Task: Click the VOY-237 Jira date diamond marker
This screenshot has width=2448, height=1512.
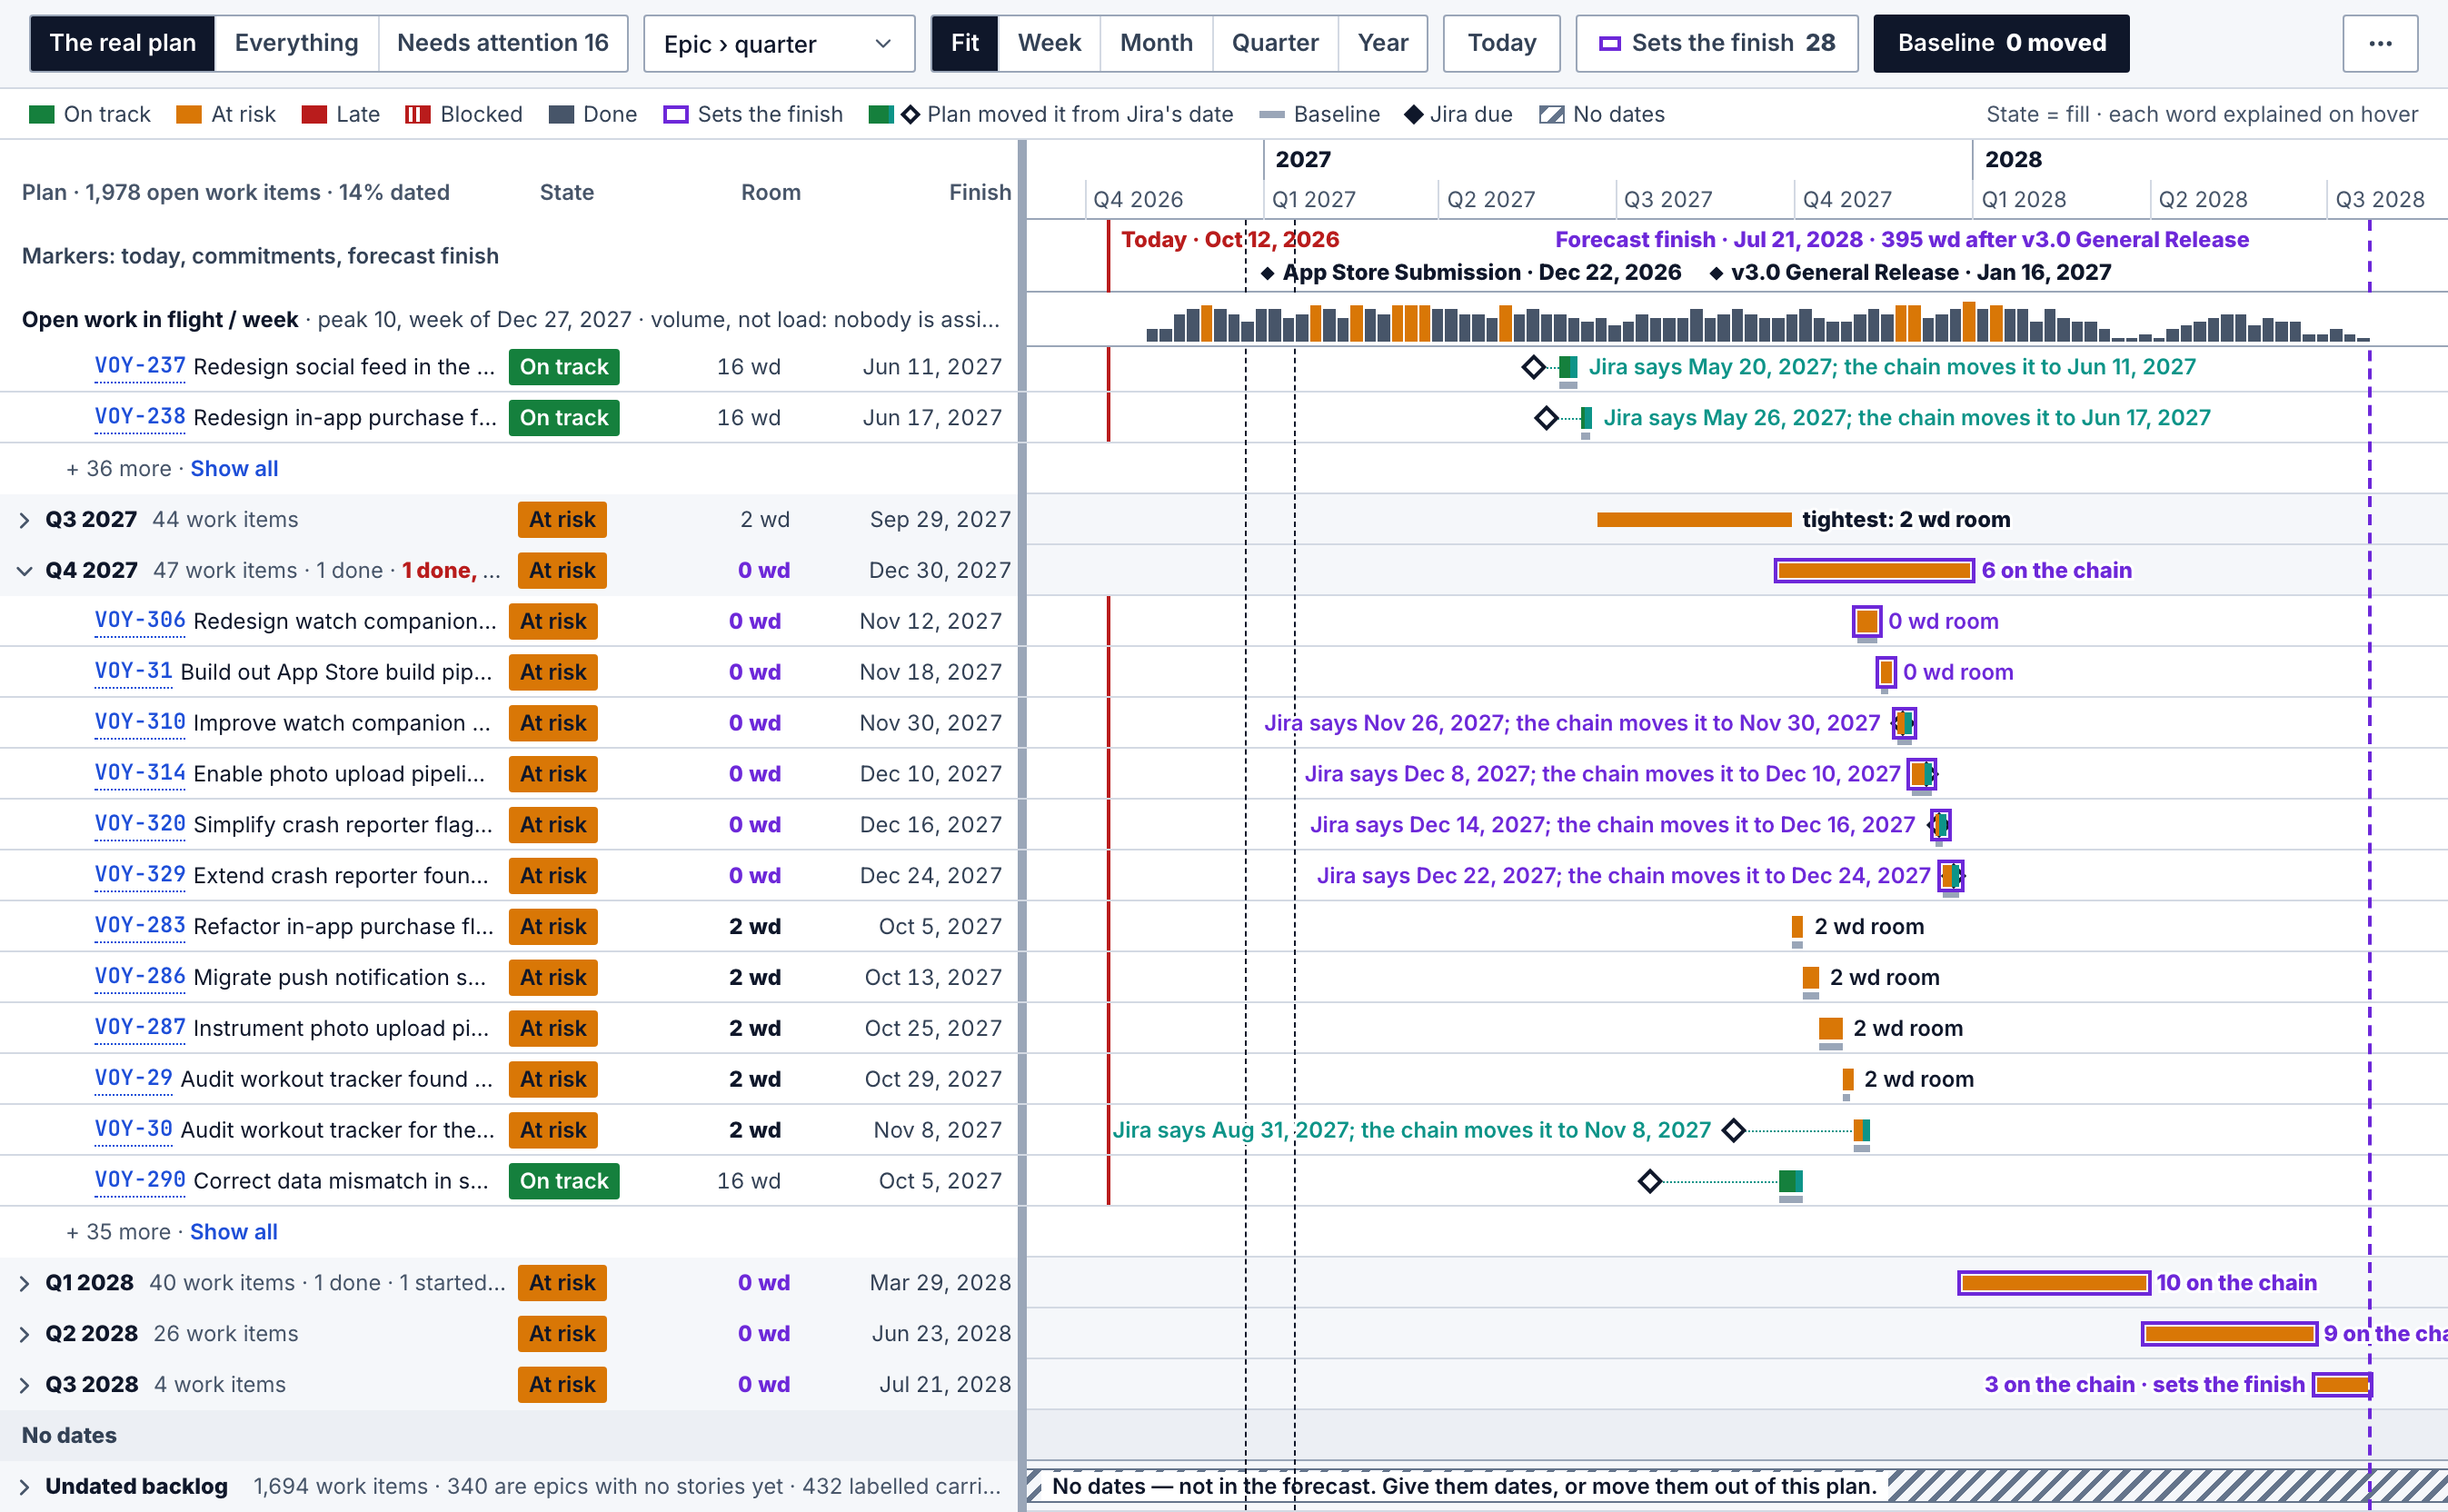Action: pos(1533,367)
